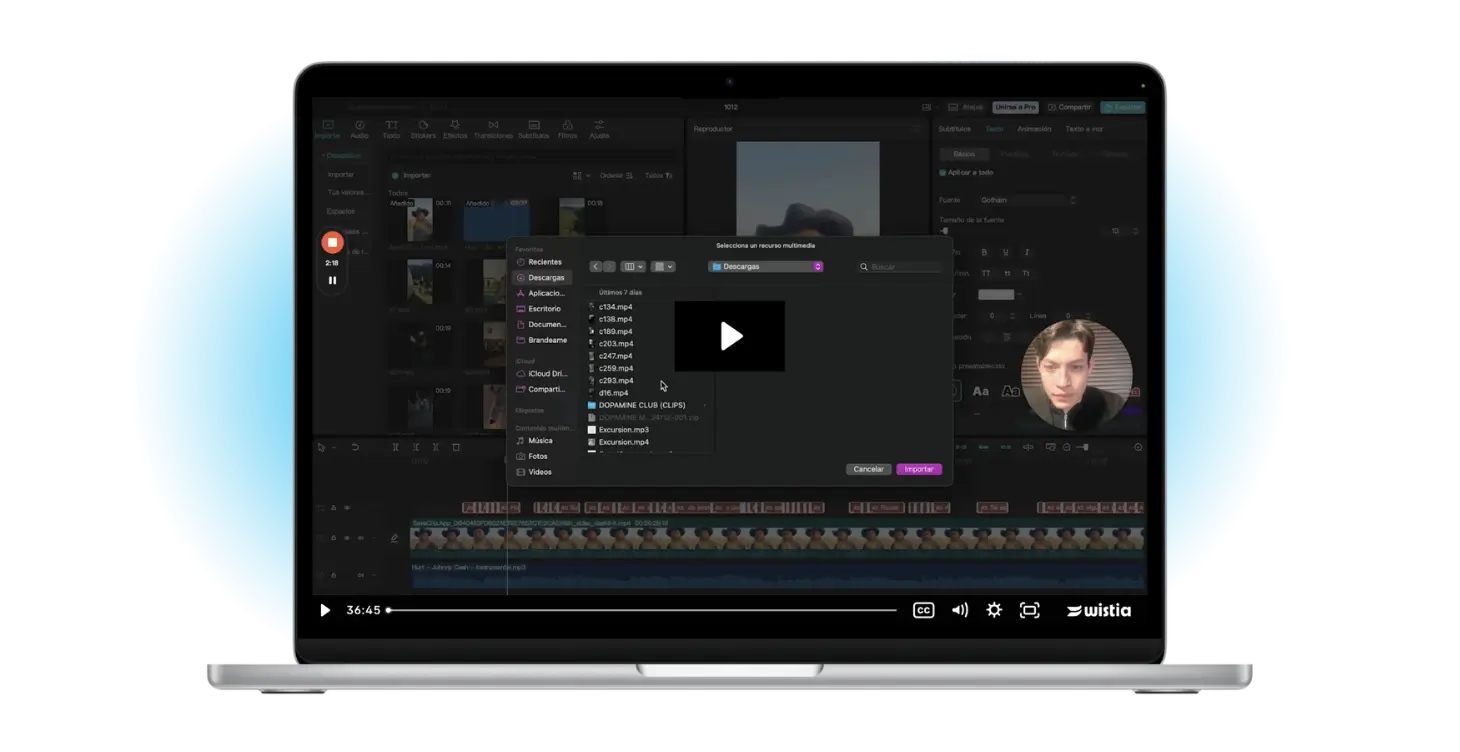Click the Importar button in the dialog
Viewport: 1460px width, 752px height.
(x=918, y=469)
